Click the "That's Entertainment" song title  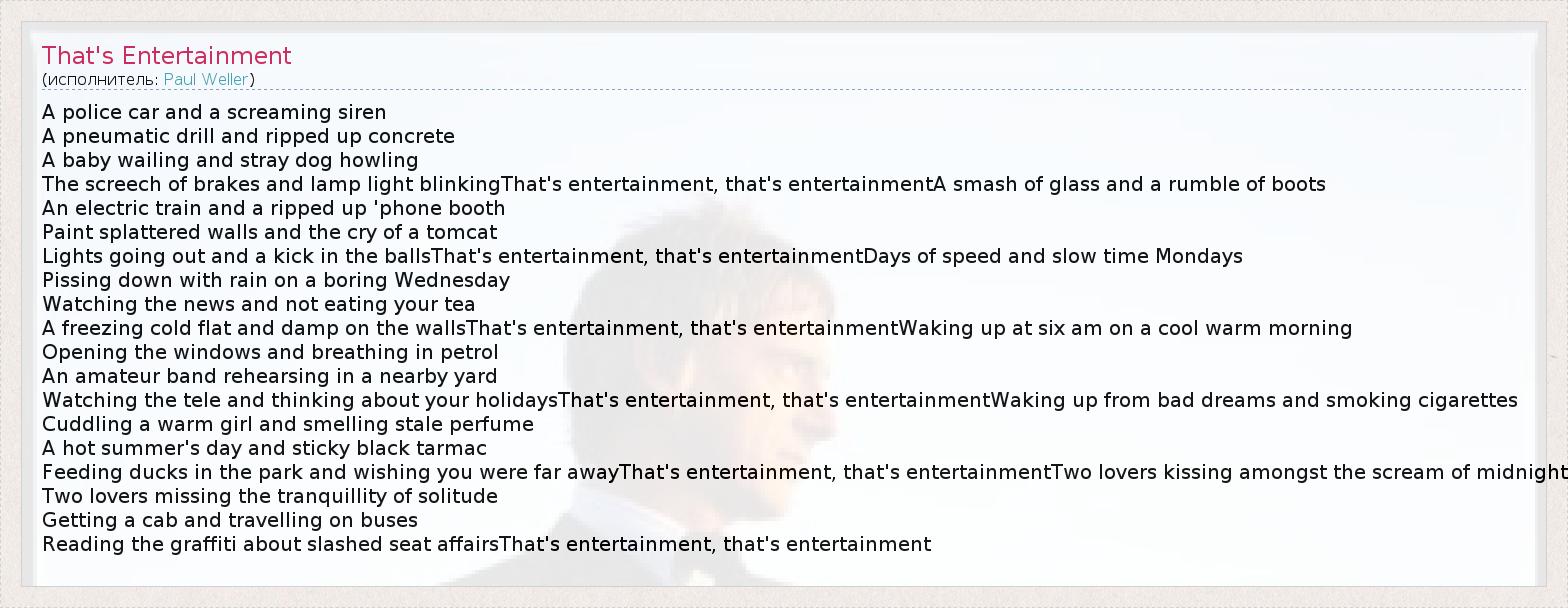(166, 55)
